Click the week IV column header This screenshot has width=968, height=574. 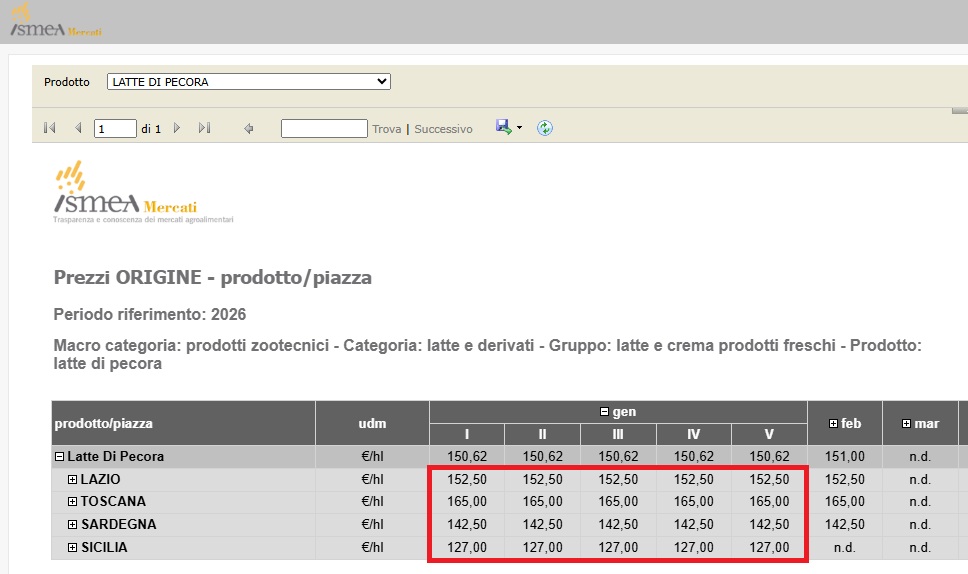tap(694, 435)
